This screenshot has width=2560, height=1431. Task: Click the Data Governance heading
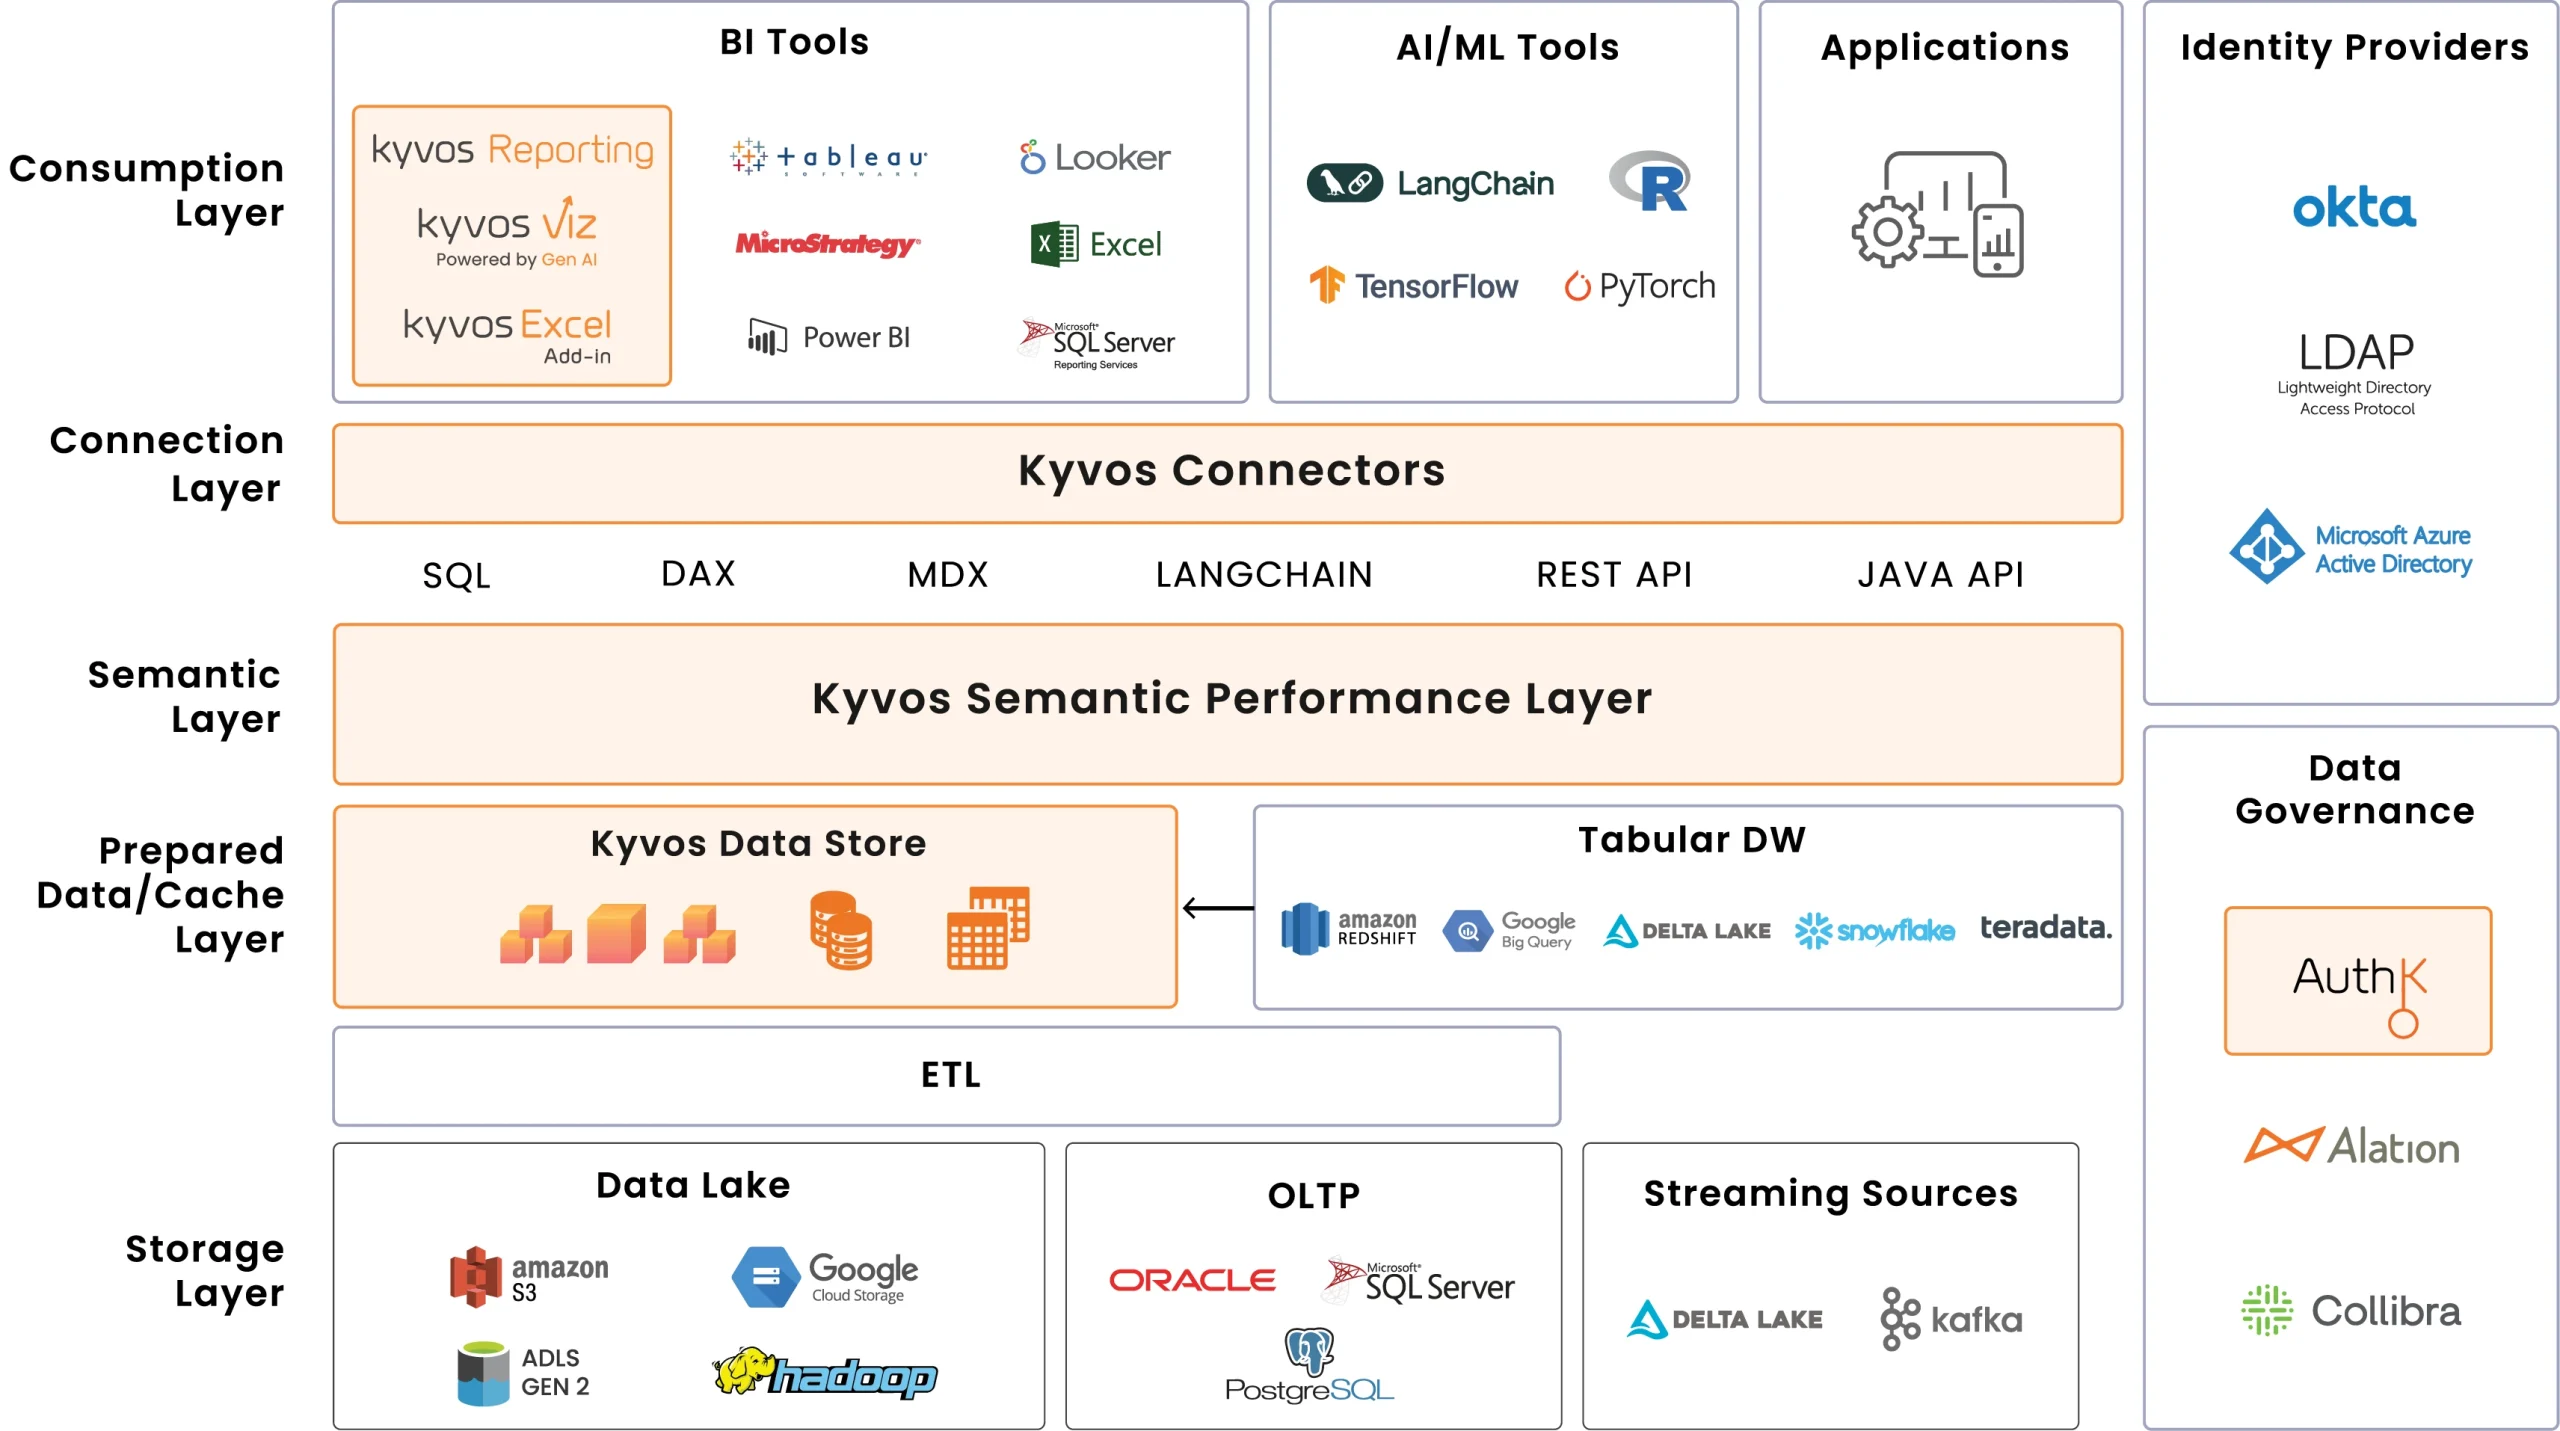(x=2354, y=789)
